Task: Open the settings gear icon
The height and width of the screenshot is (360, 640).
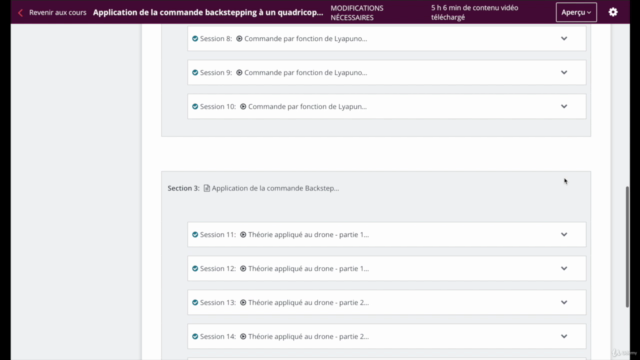Action: pos(613,12)
